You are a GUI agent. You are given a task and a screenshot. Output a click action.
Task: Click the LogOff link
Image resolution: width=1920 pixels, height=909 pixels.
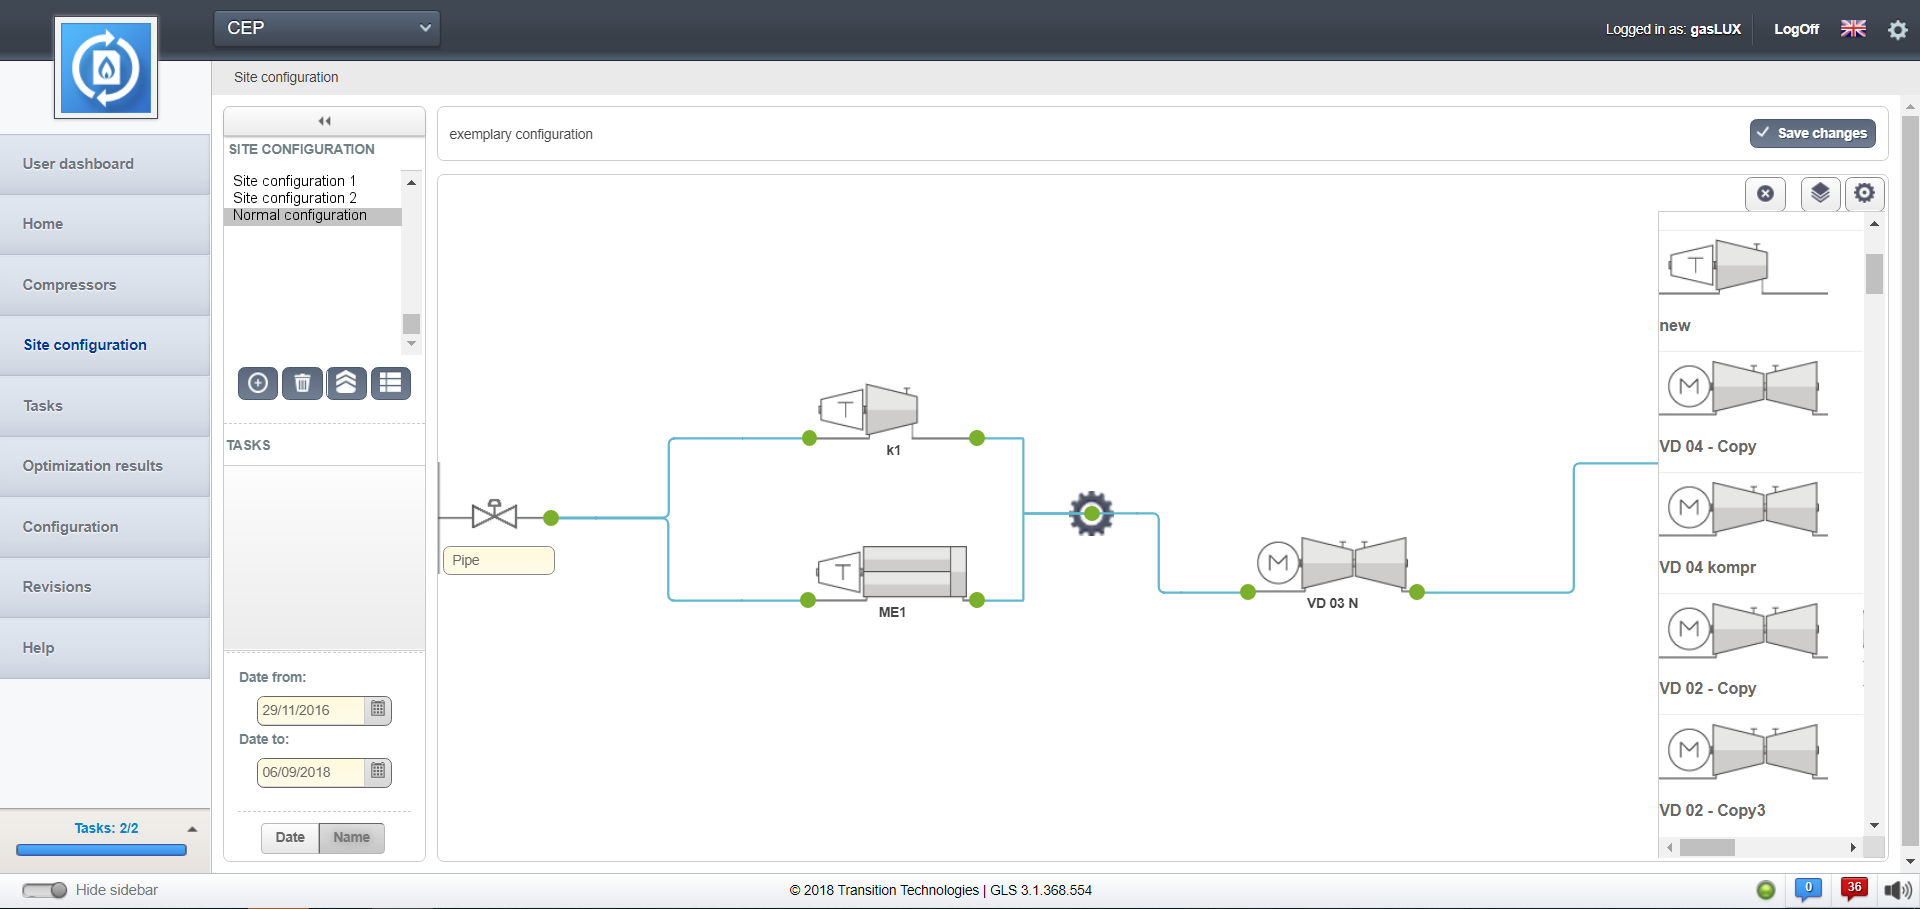(x=1796, y=29)
